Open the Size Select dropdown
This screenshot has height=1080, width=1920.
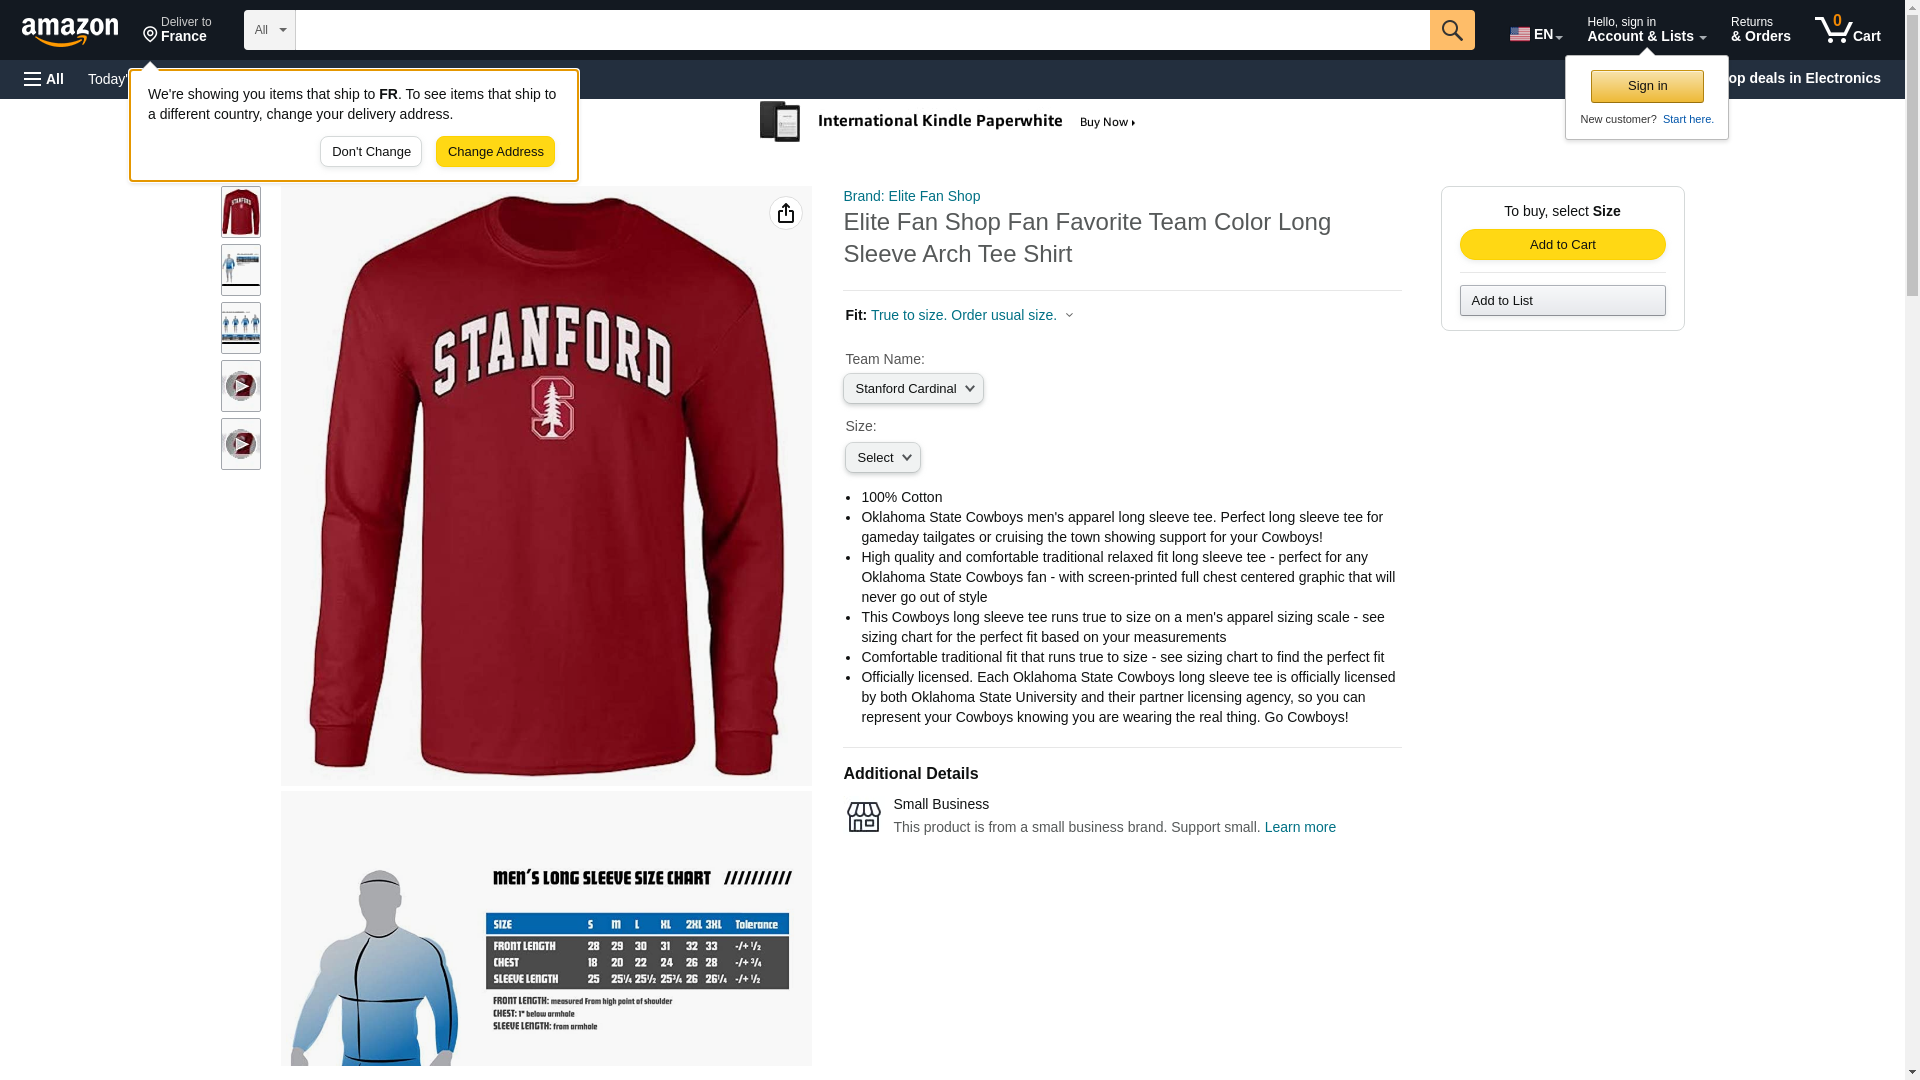tap(882, 458)
